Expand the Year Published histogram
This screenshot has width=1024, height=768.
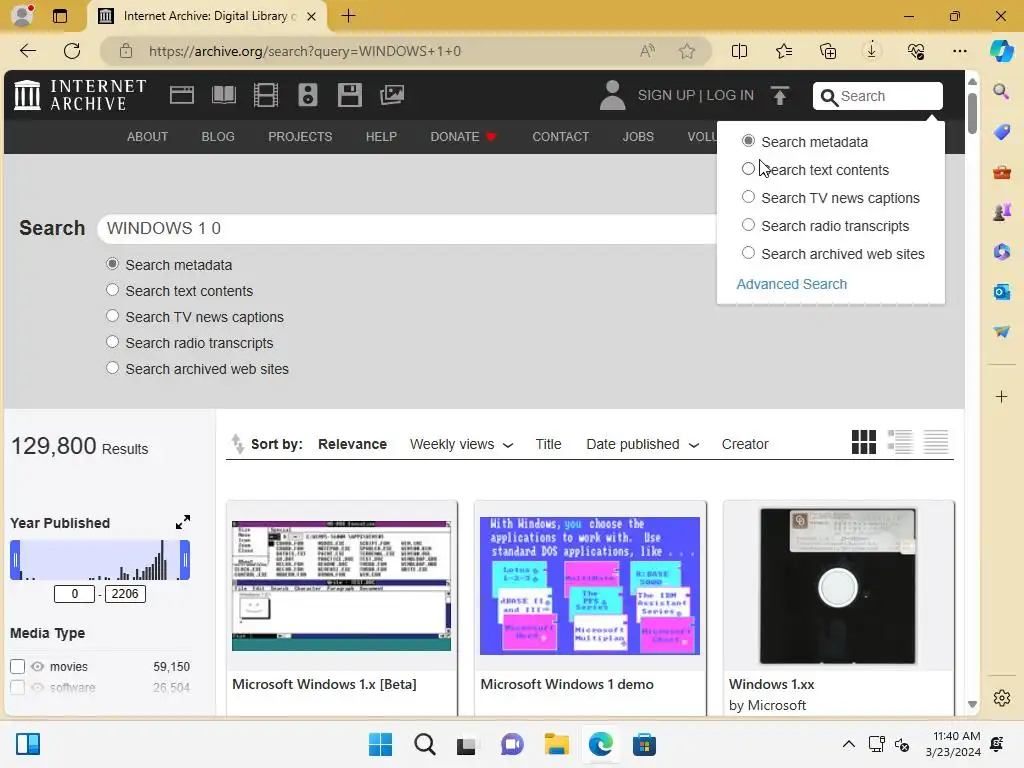tap(183, 522)
